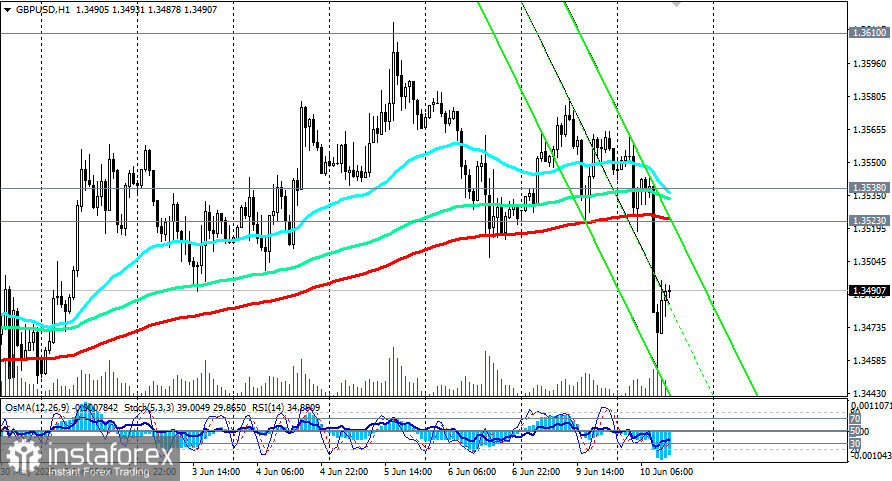Click the 10 Jun 06:00 time label
892x481 pixels.
pyautogui.click(x=666, y=472)
